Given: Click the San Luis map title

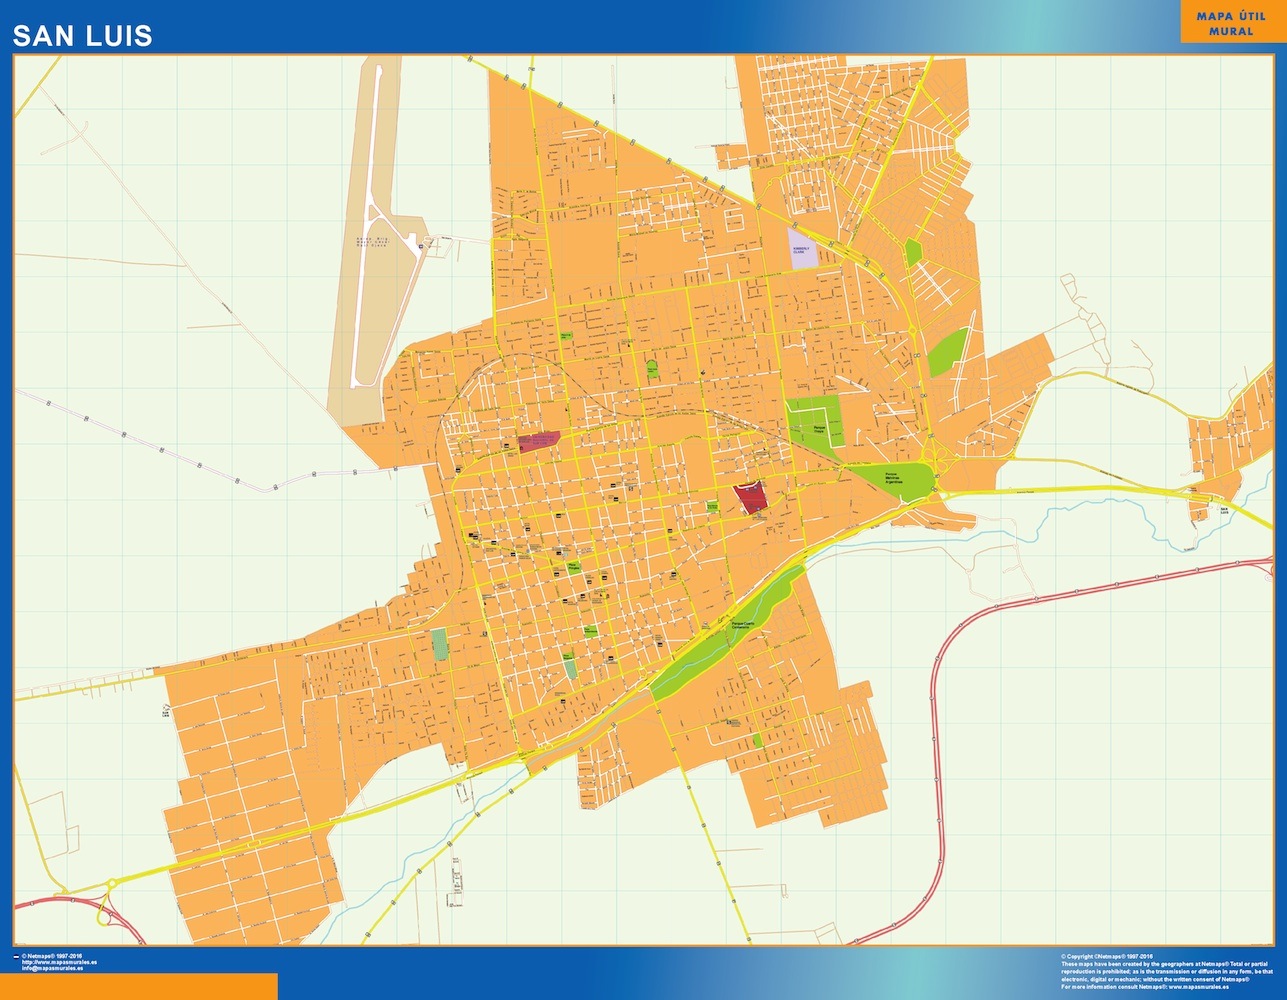Looking at the screenshot, I should pyautogui.click(x=82, y=37).
